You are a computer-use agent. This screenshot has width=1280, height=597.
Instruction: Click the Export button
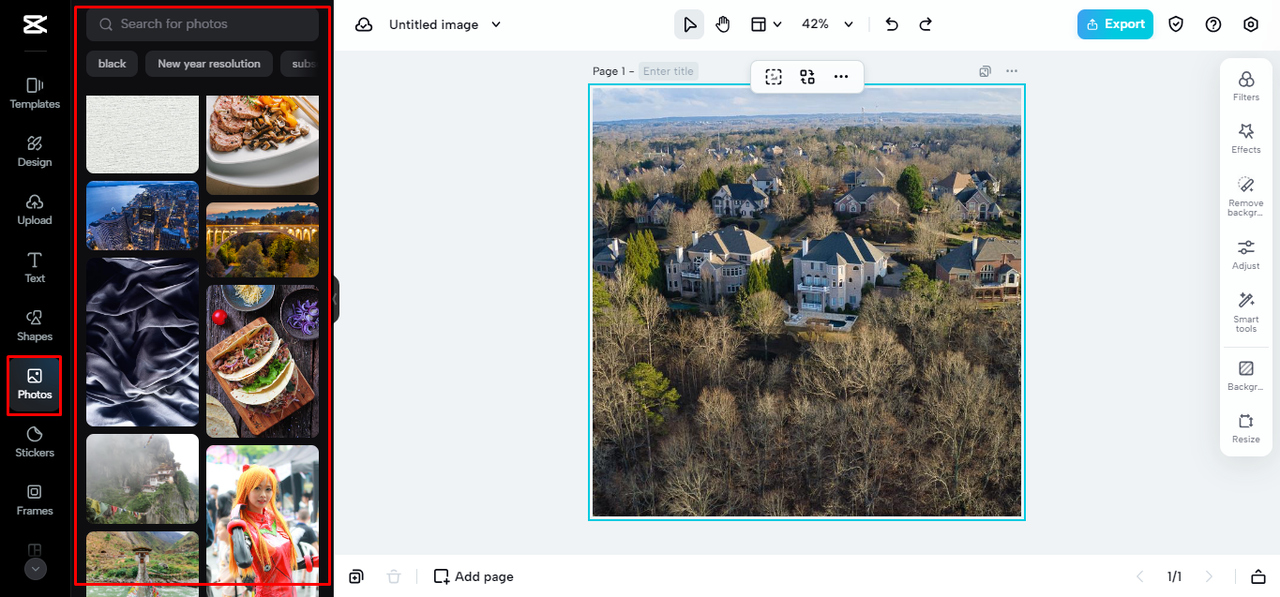1115,25
